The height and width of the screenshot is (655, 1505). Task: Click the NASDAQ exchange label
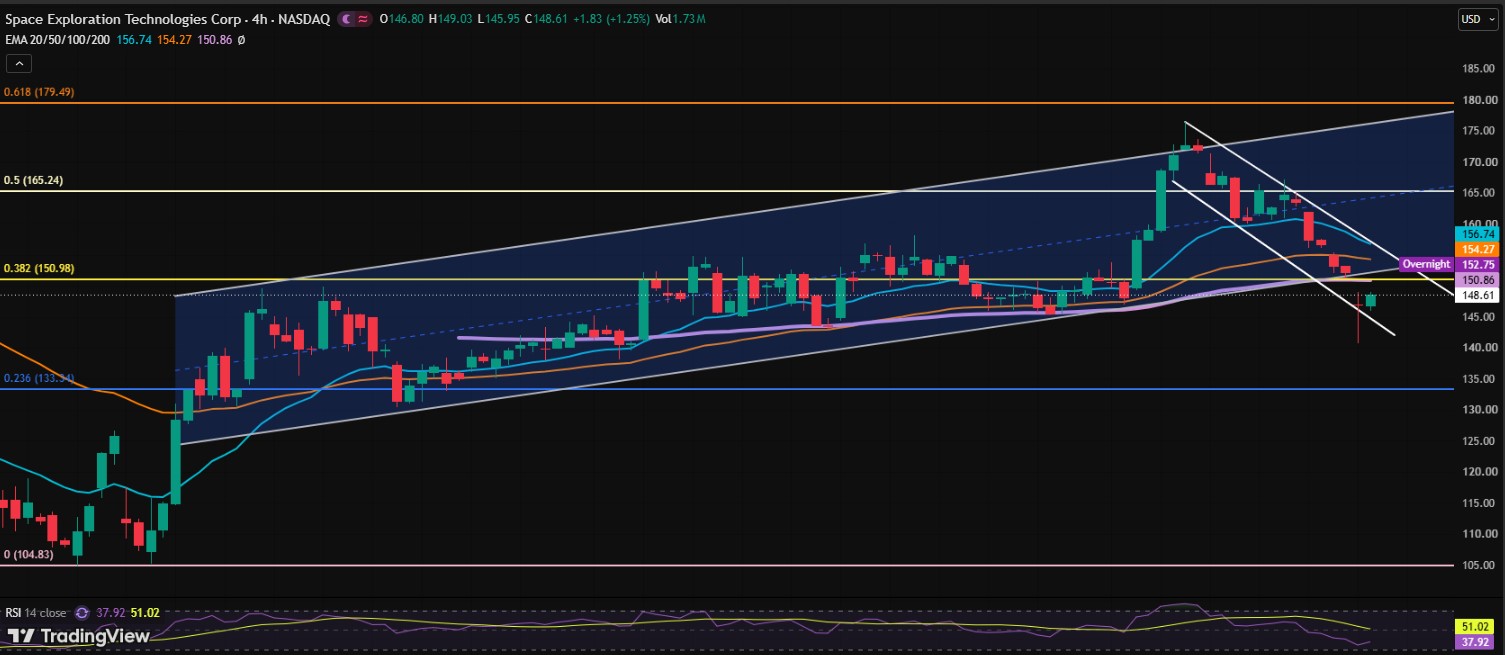click(306, 19)
